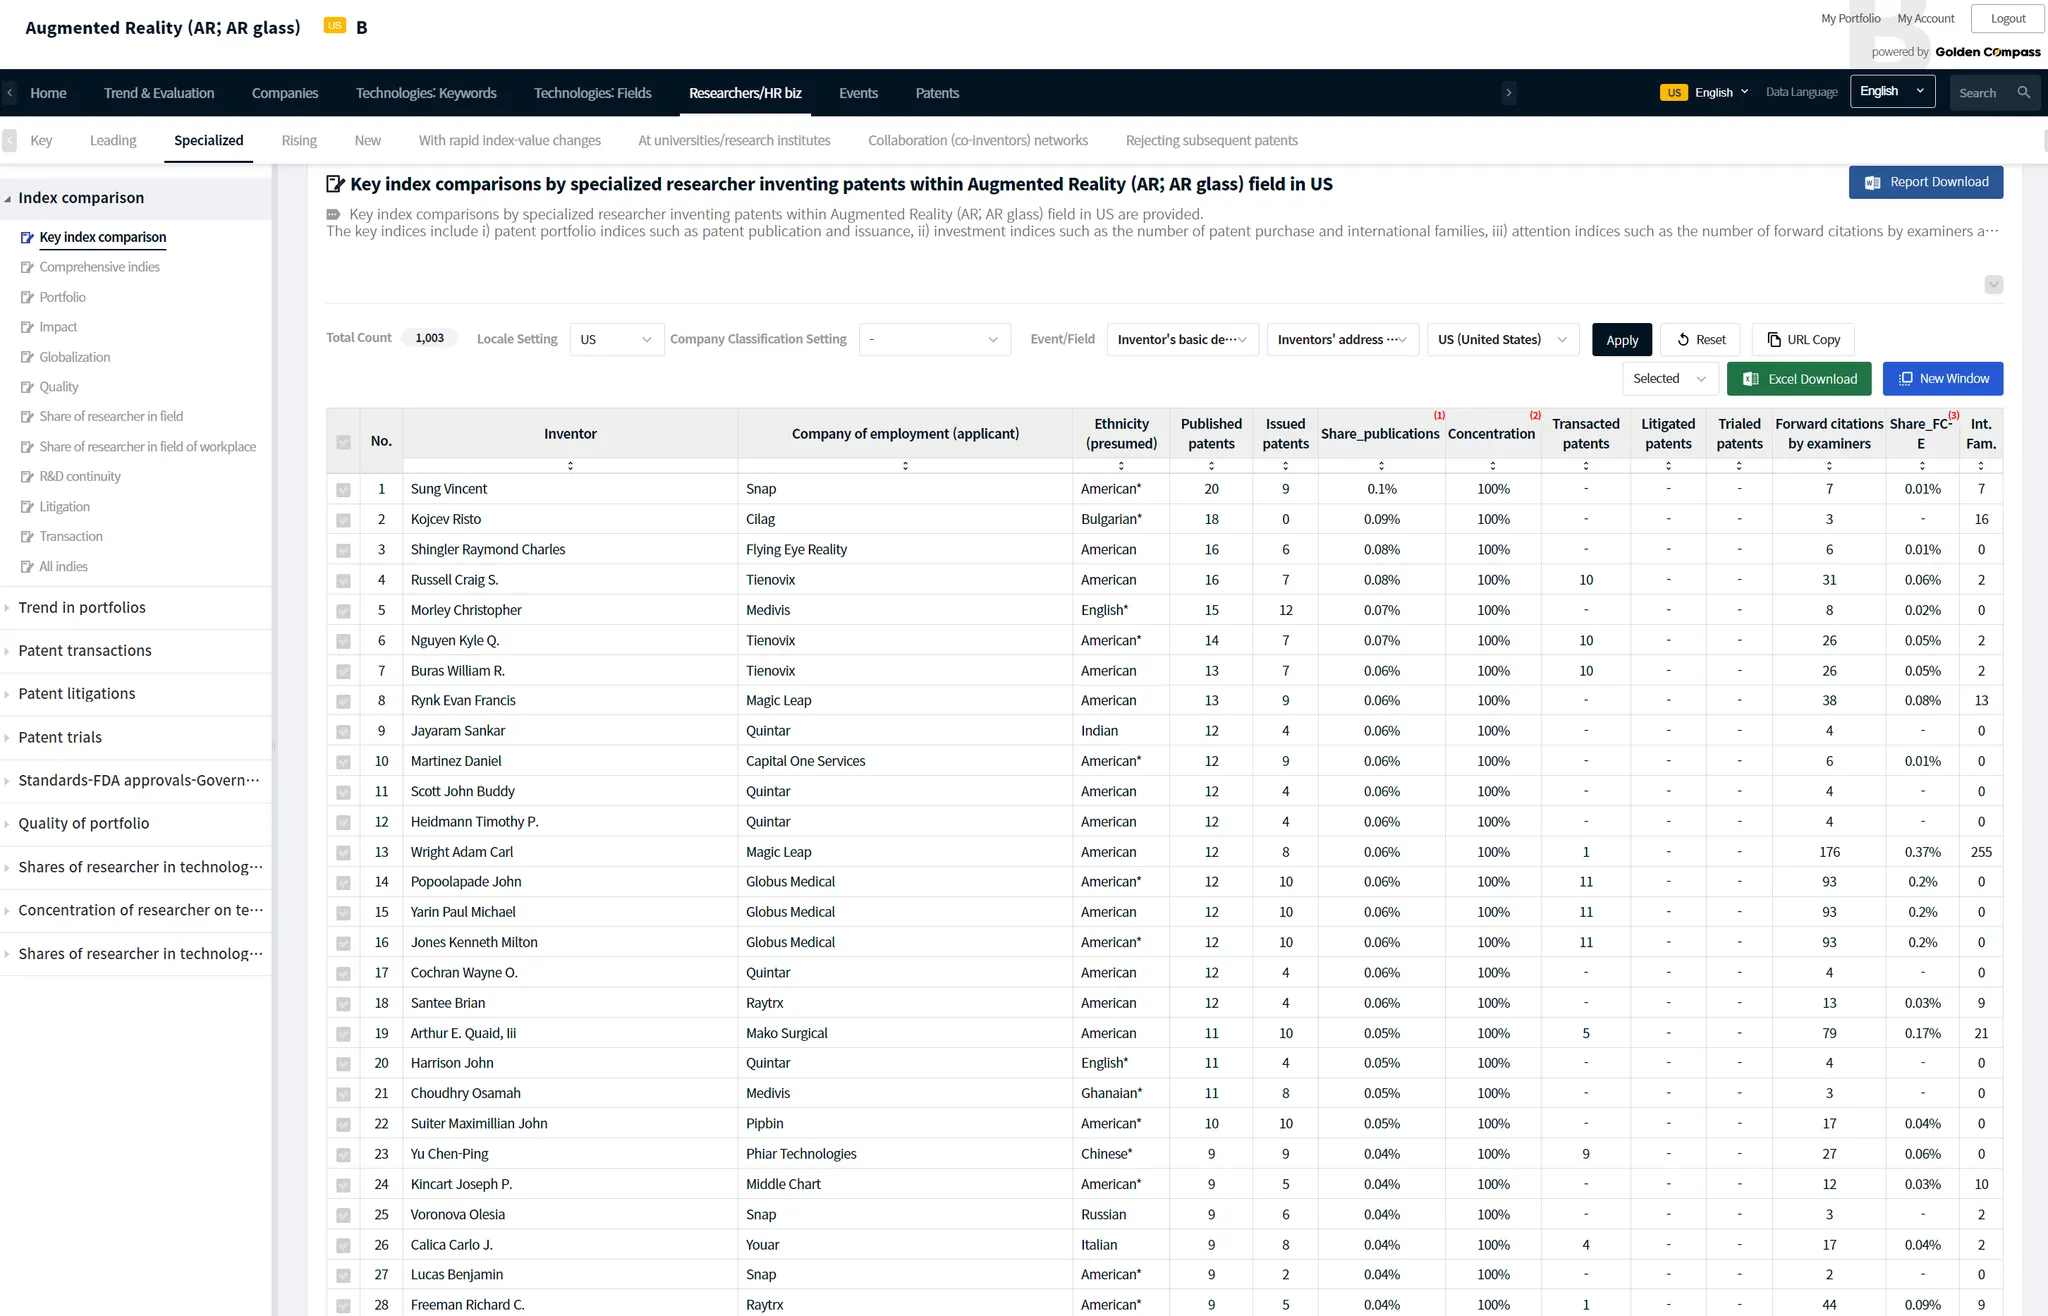The height and width of the screenshot is (1316, 2048).
Task: Expand the Patent litigations section
Action: pos(77,694)
